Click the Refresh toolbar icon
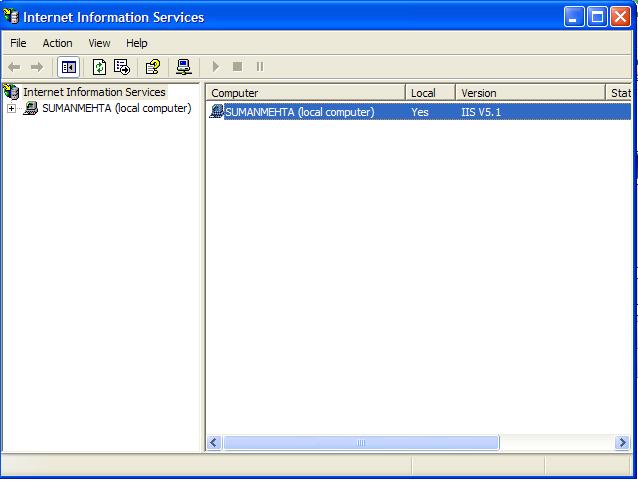The width and height of the screenshot is (638, 481). coord(99,67)
